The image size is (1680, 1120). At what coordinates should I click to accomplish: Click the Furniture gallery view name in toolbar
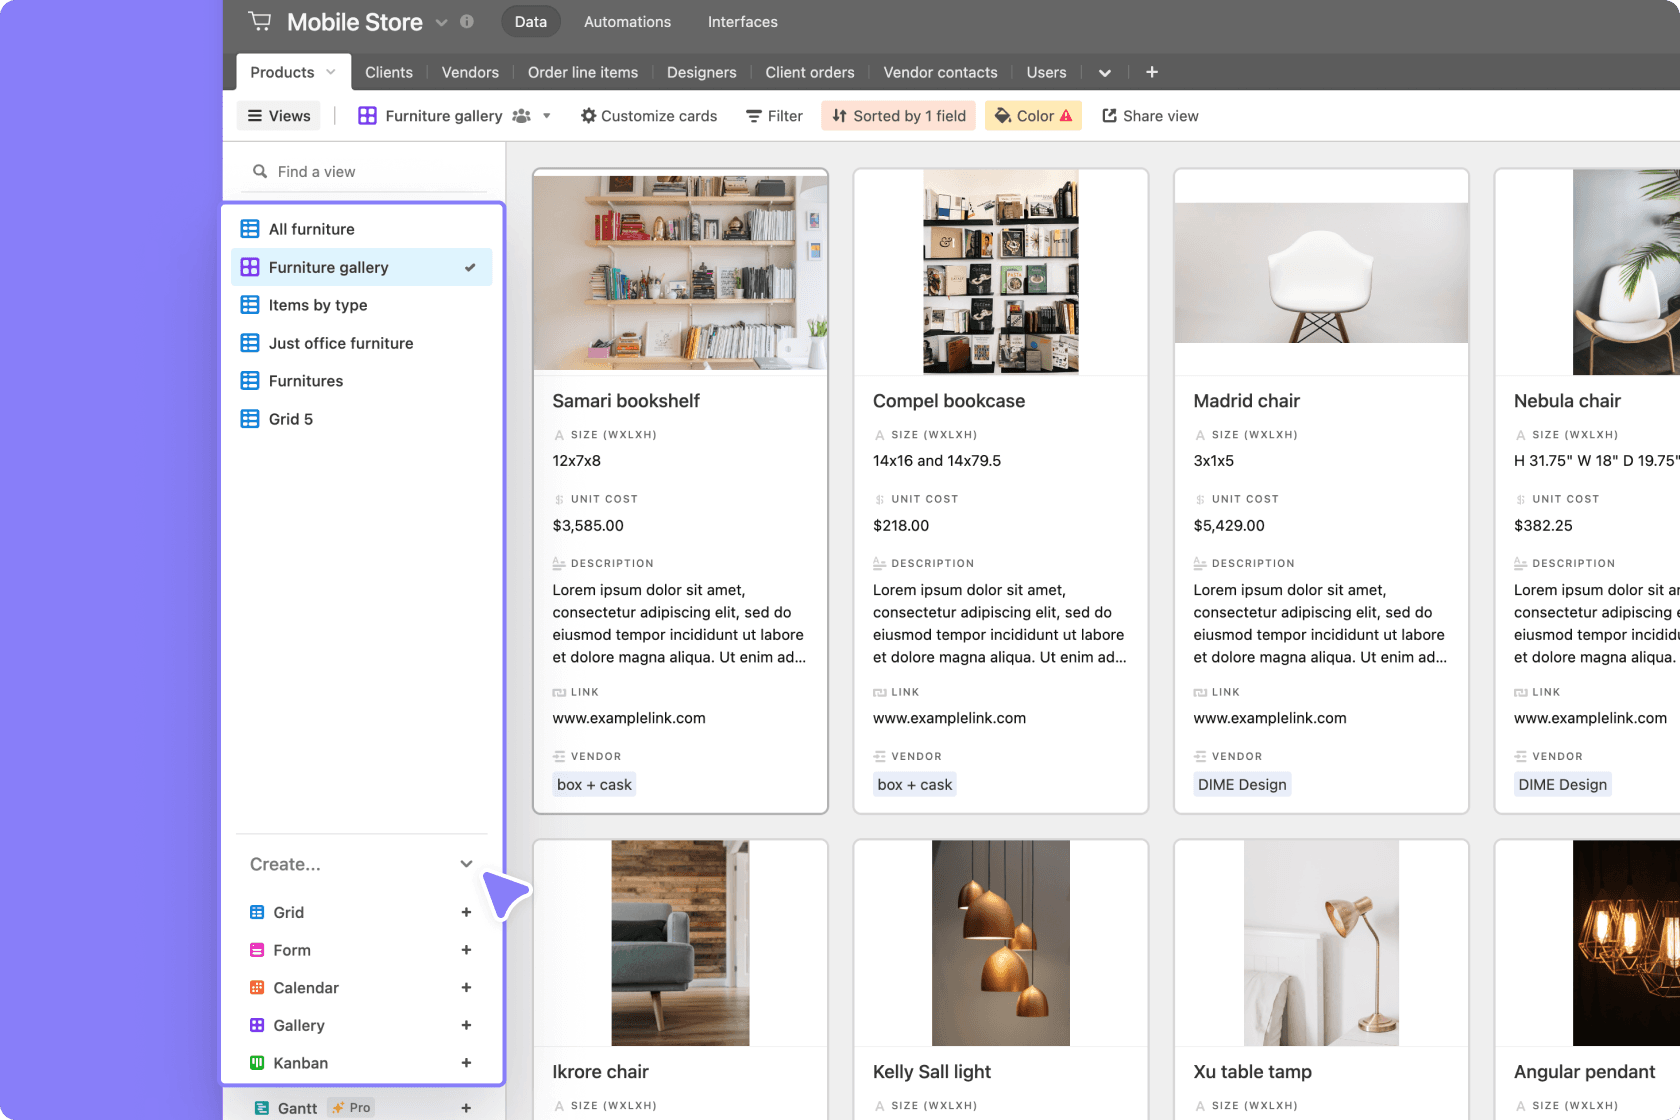[x=444, y=116]
